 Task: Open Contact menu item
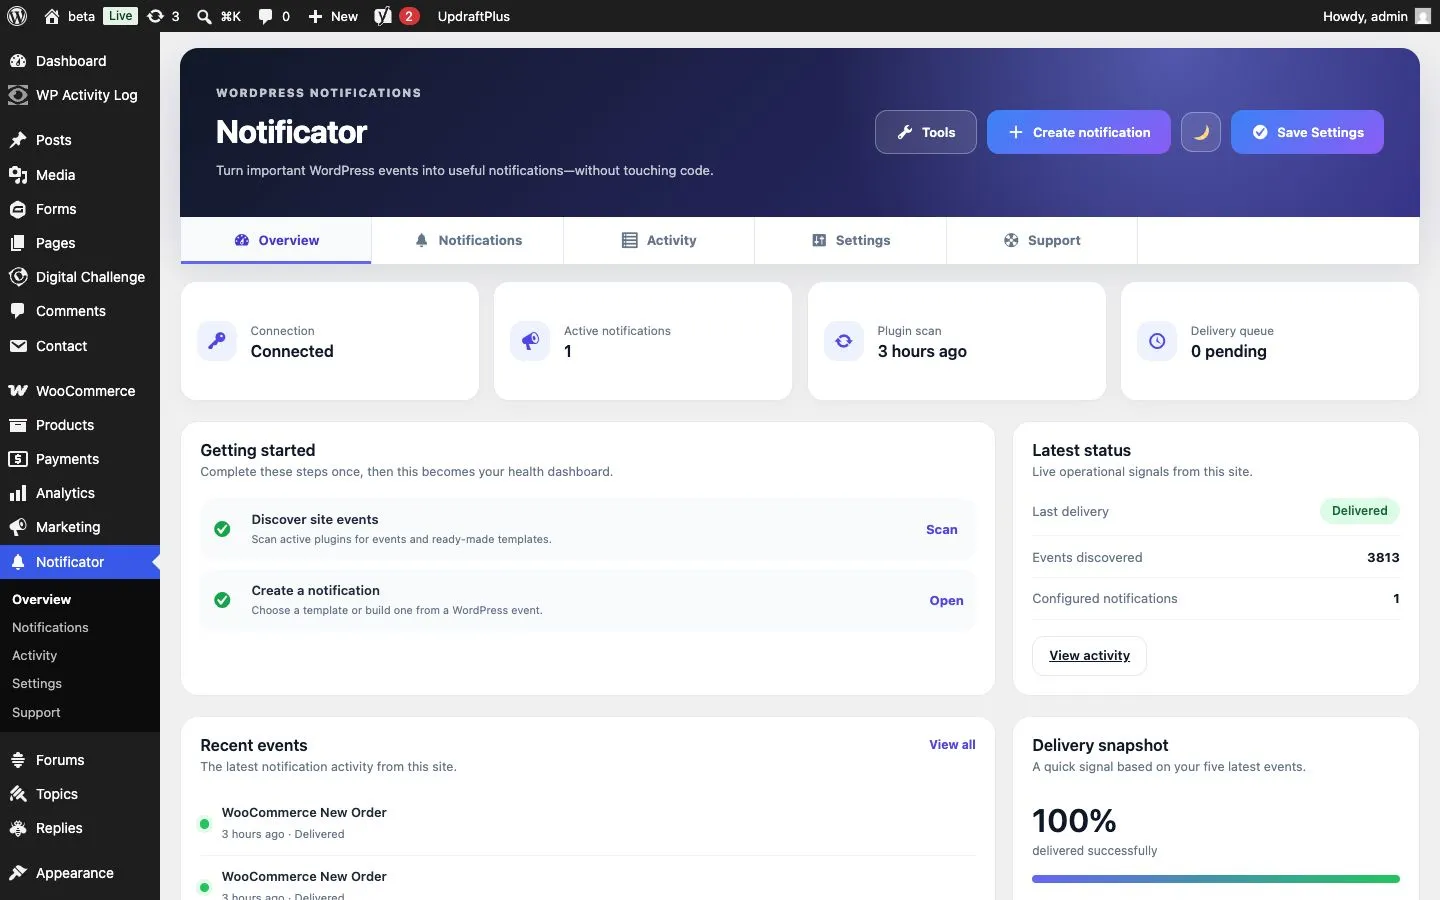(x=80, y=346)
